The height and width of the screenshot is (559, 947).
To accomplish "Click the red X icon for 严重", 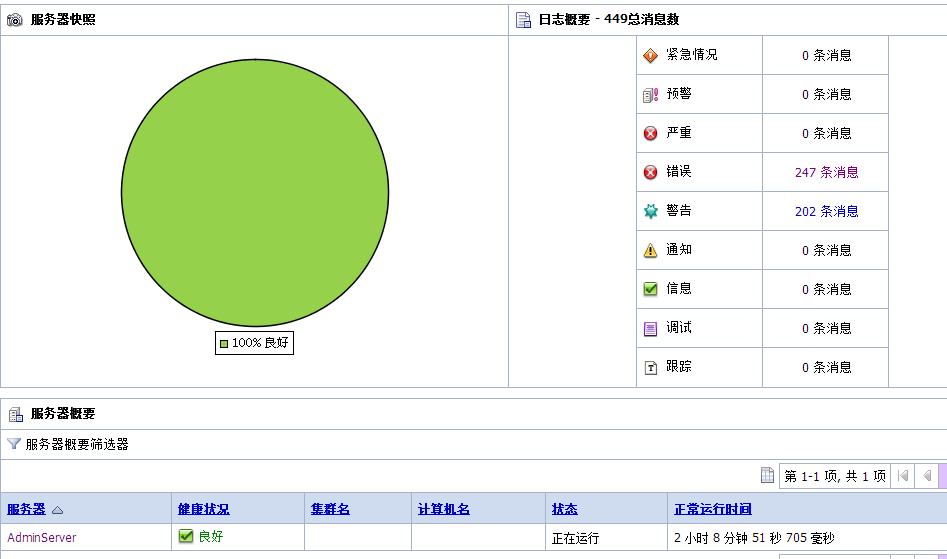I will click(x=650, y=133).
